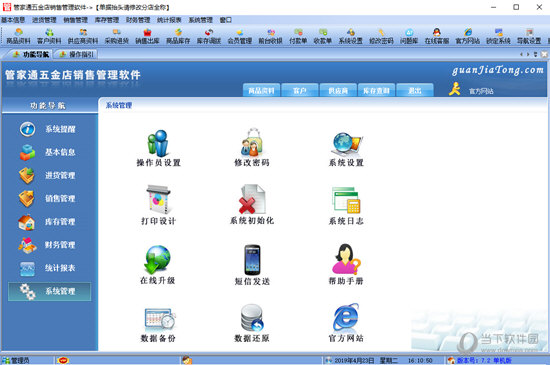Open 操作员设置 icon in 系统管理 panel
Image resolution: width=550 pixels, height=365 pixels.
(158, 148)
